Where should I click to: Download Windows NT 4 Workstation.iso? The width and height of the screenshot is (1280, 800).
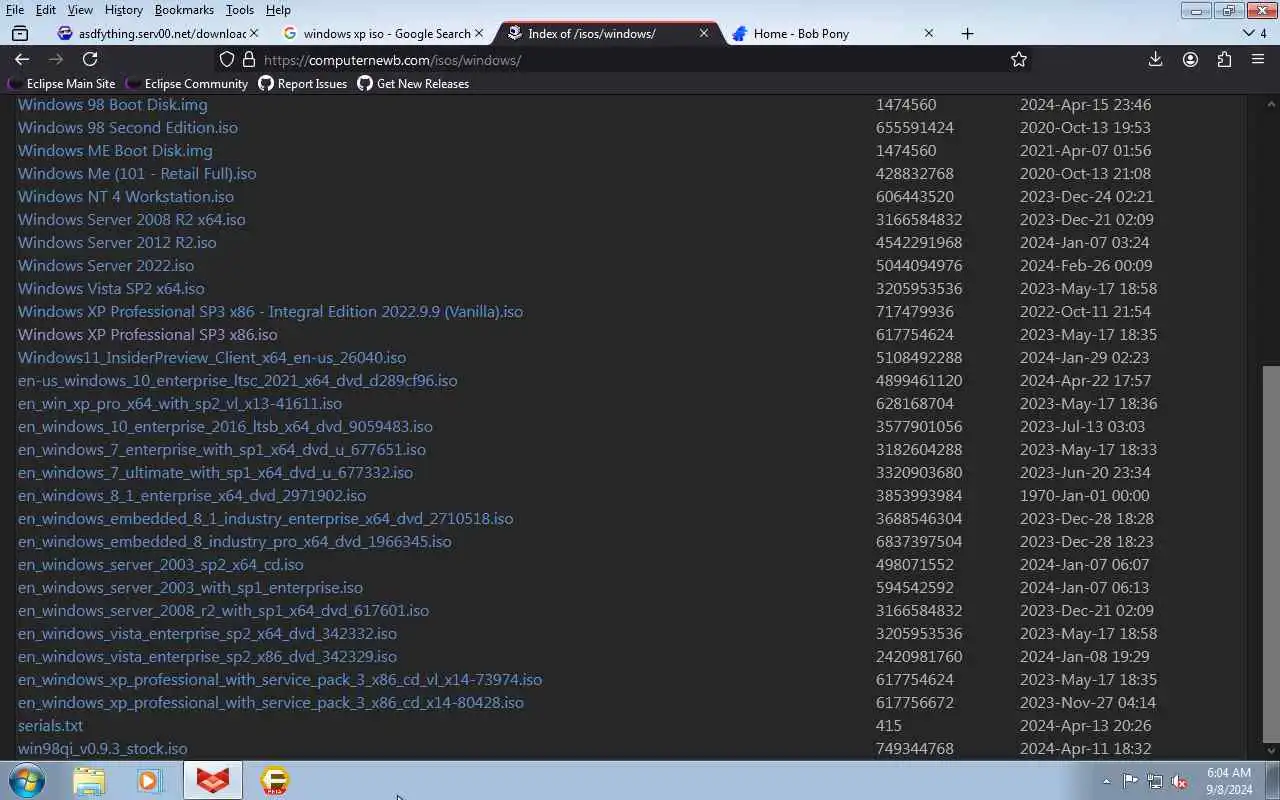tap(126, 196)
